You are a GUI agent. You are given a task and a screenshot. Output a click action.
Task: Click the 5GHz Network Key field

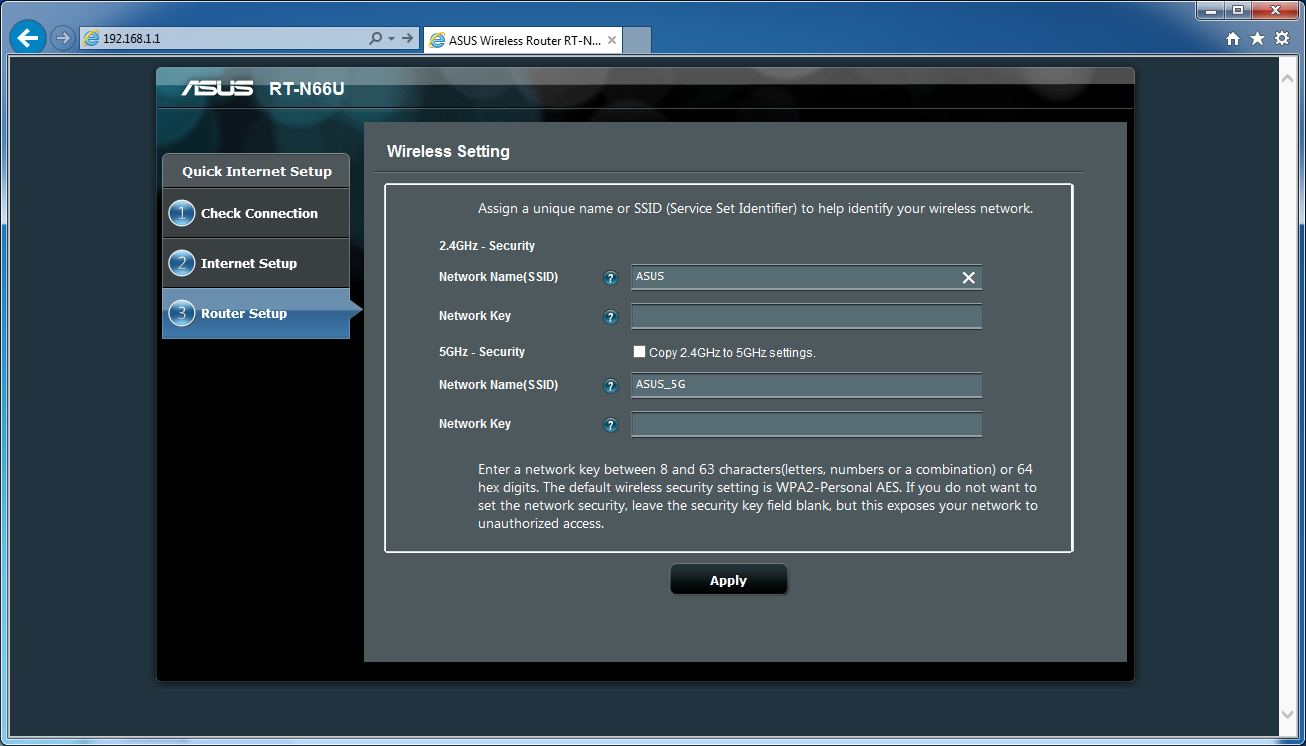point(806,424)
